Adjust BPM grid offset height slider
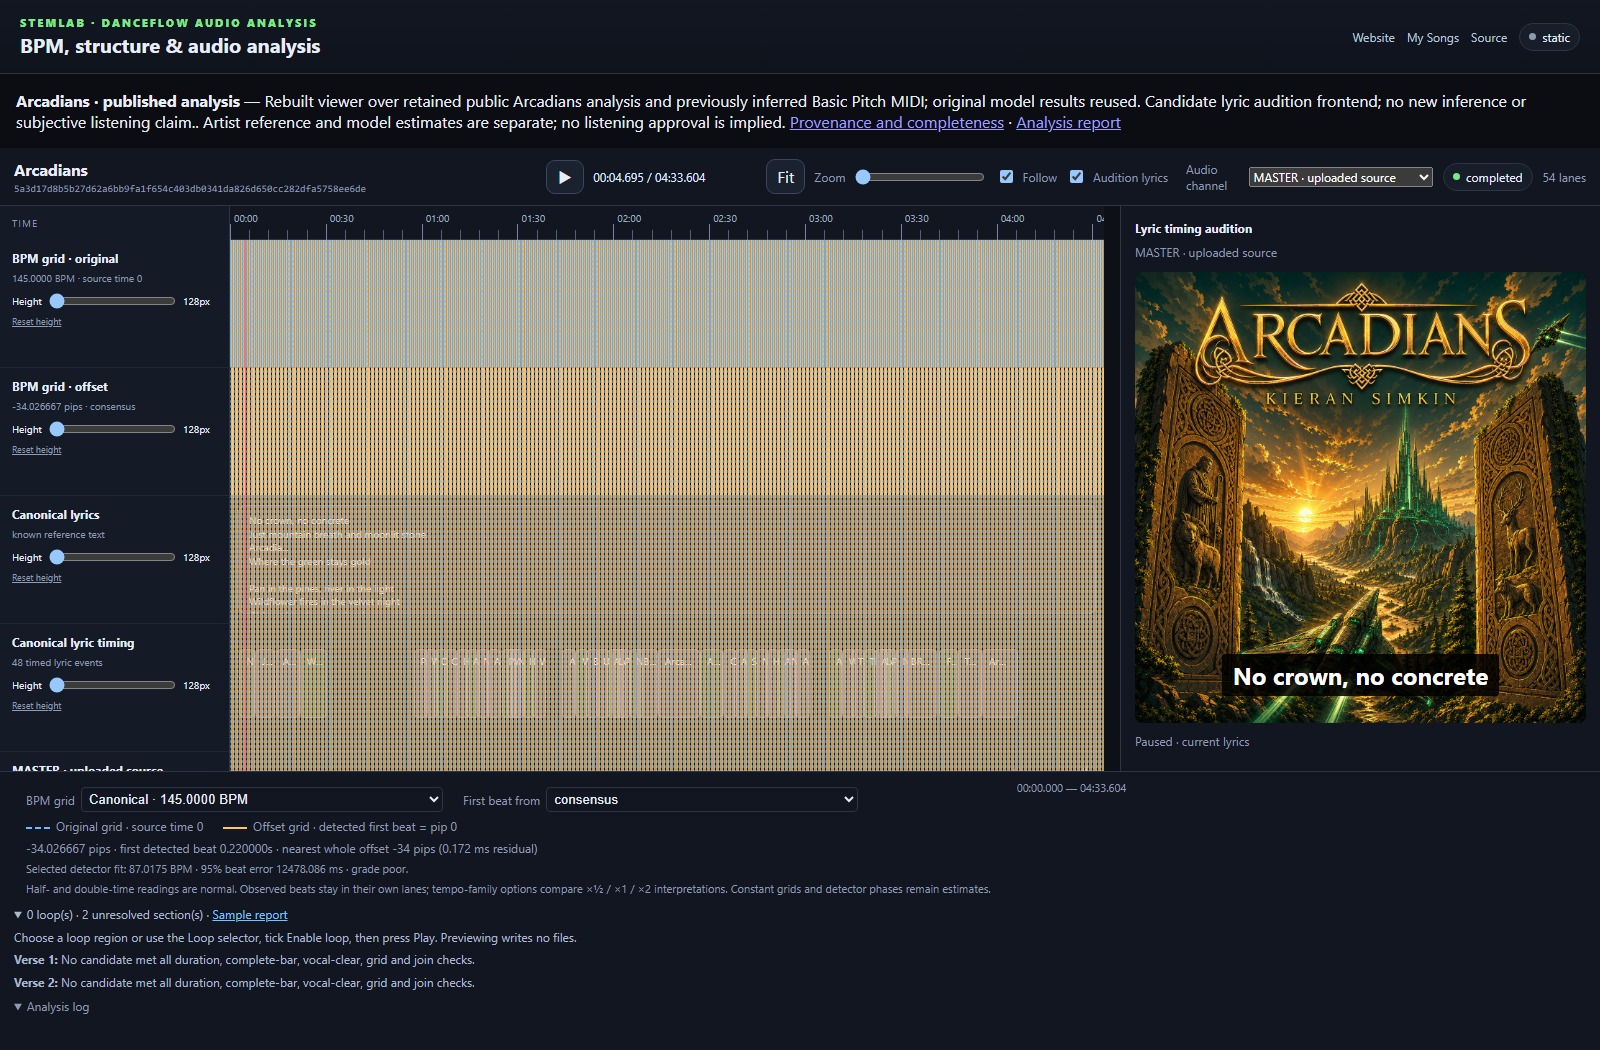This screenshot has height=1050, width=1600. tap(112, 429)
